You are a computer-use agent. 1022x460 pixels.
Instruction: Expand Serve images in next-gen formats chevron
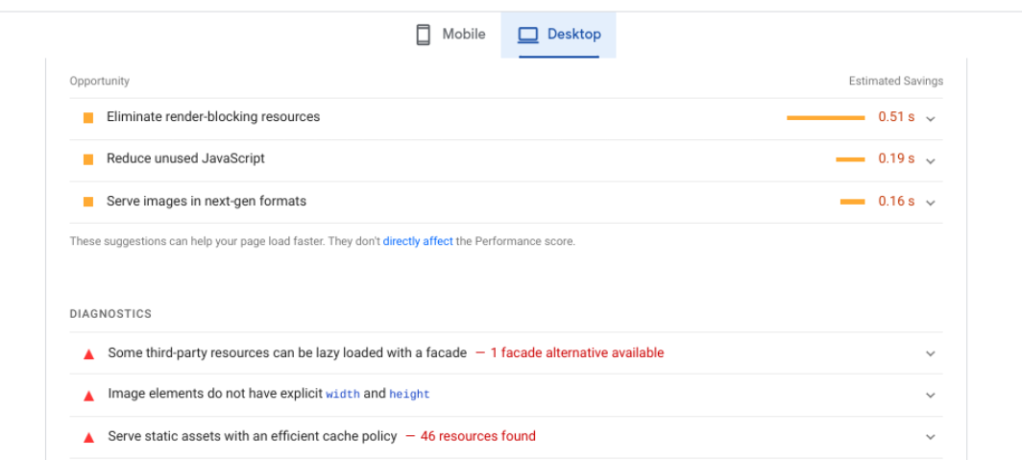tap(930, 202)
